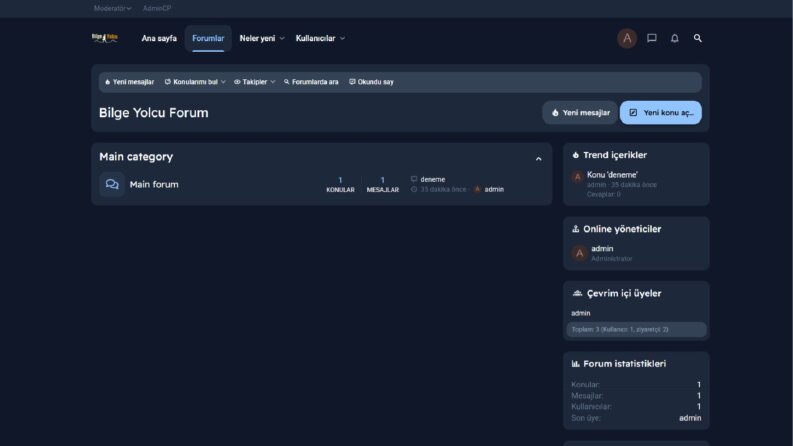Click the Trend içerikler heading
This screenshot has width=793, height=446.
(614, 155)
